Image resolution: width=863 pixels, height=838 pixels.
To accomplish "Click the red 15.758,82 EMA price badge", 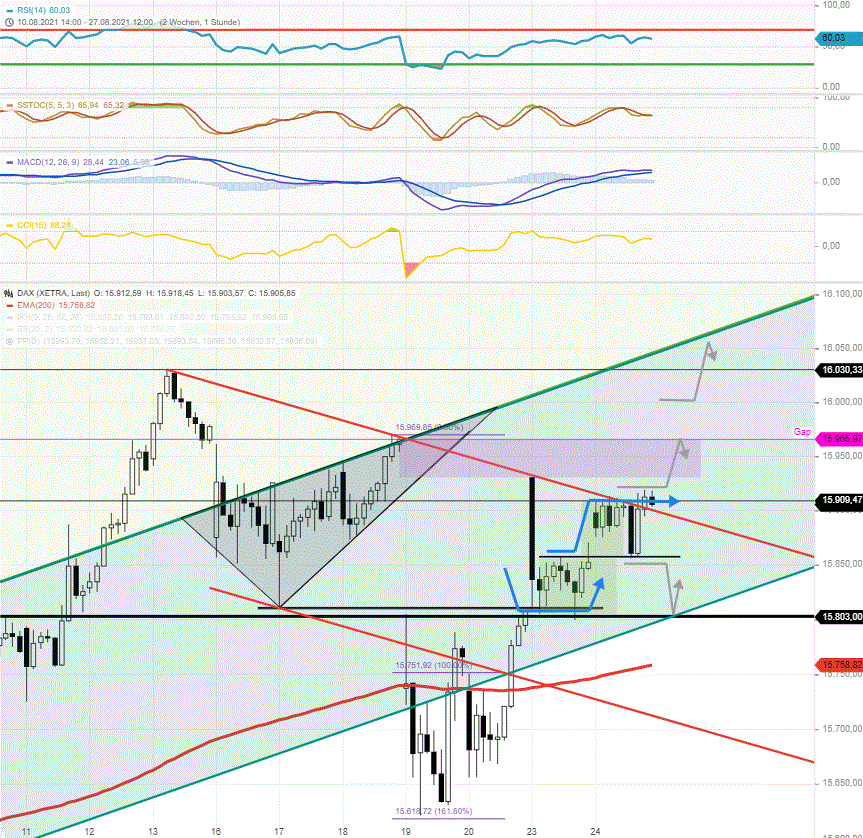I will pos(839,665).
